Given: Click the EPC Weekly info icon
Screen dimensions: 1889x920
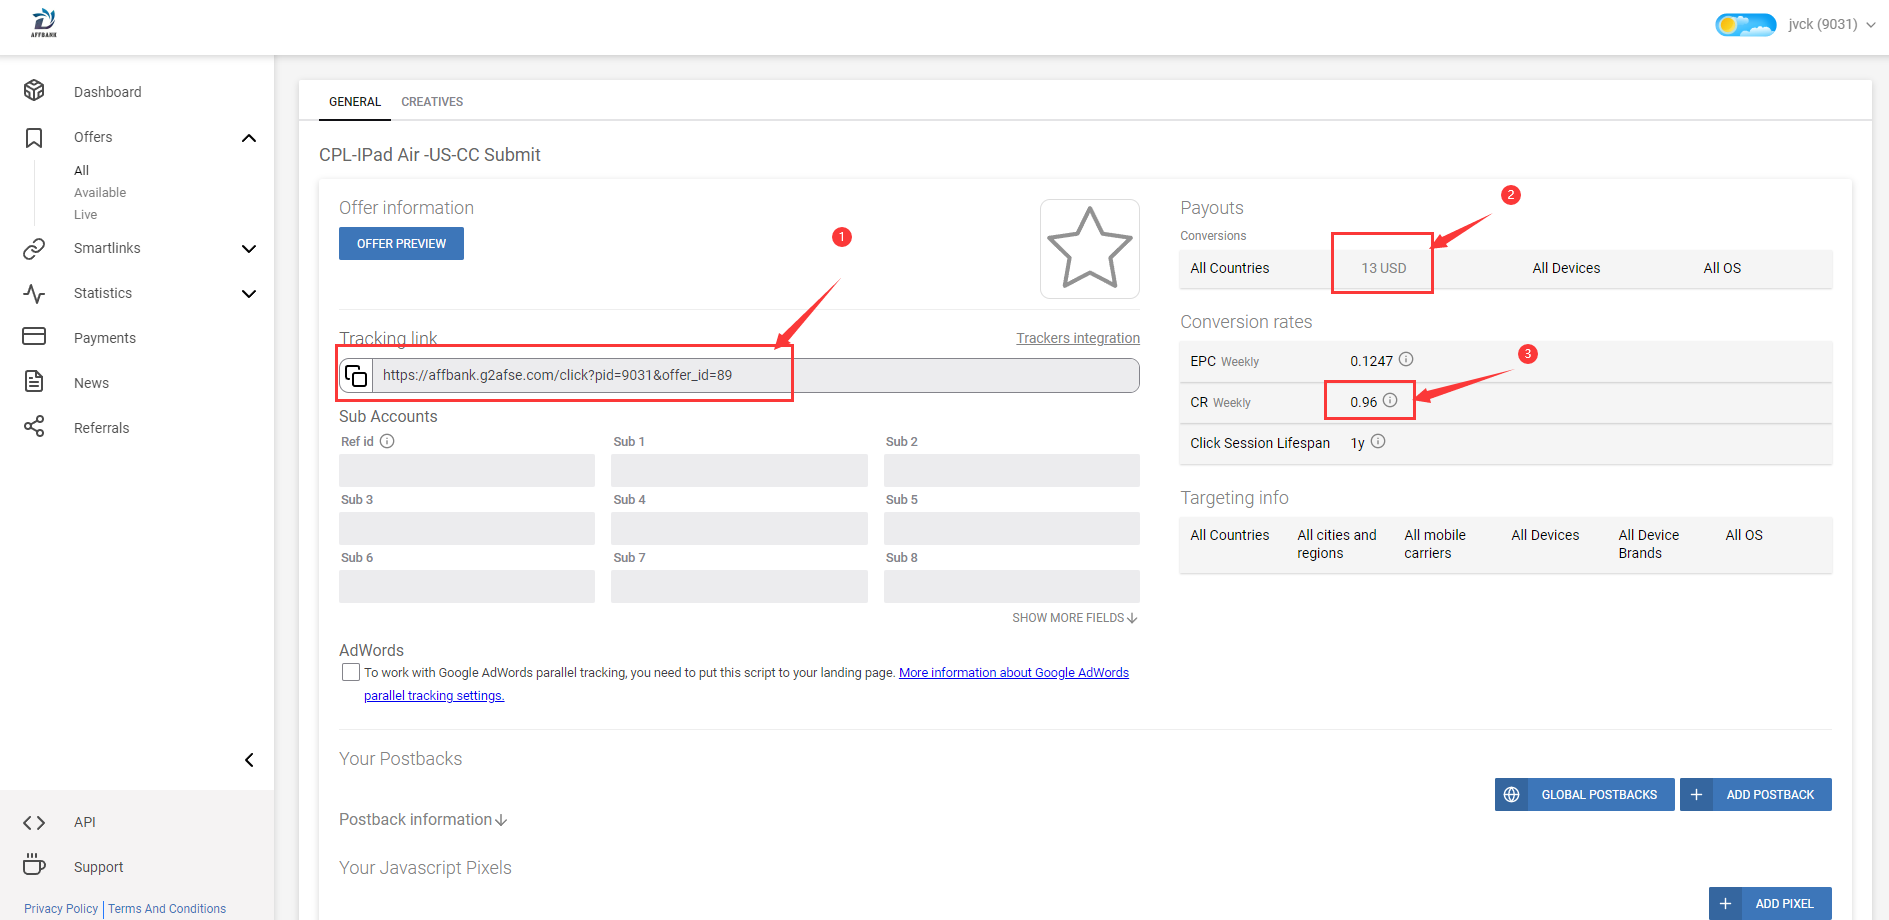Looking at the screenshot, I should (1406, 359).
